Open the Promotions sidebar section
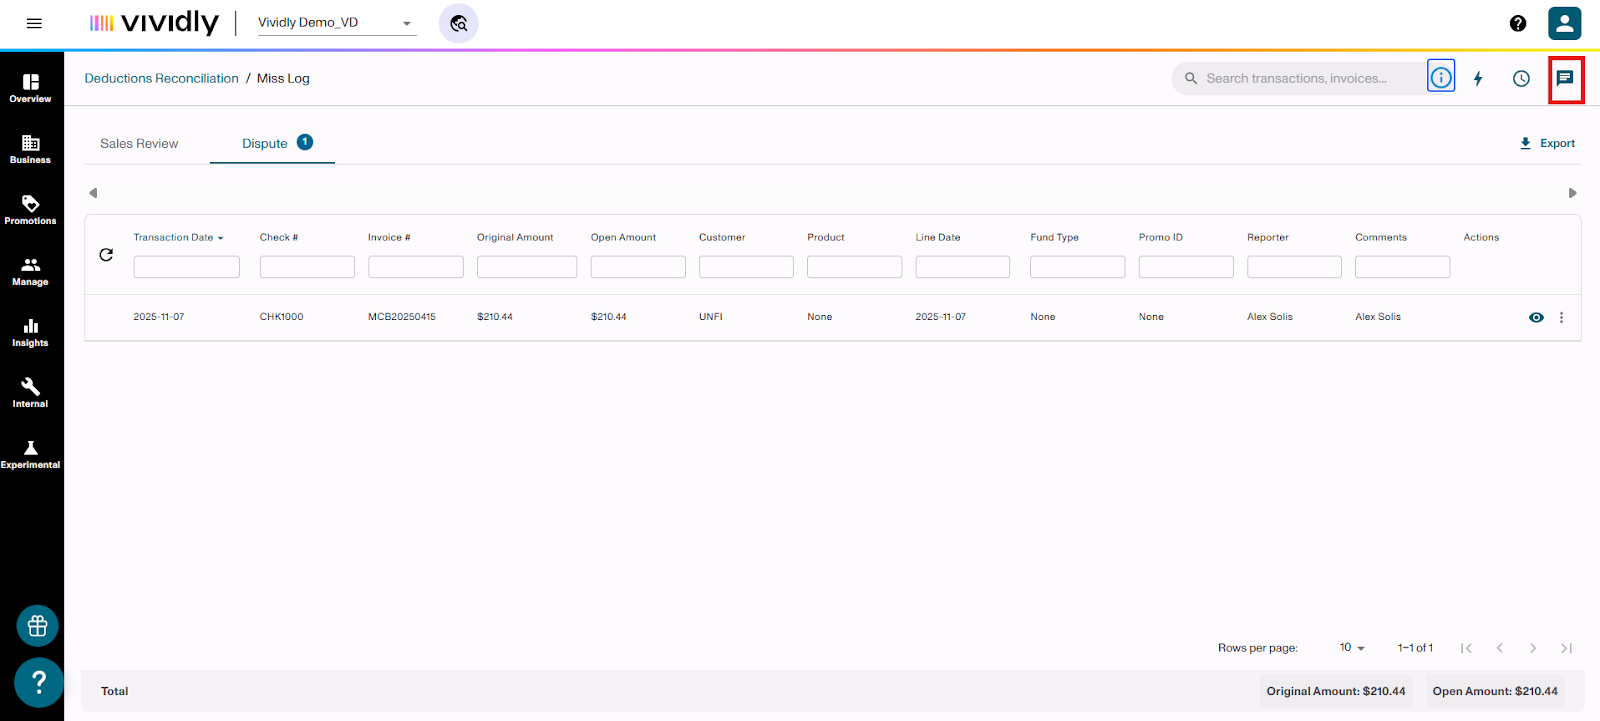 pyautogui.click(x=30, y=210)
